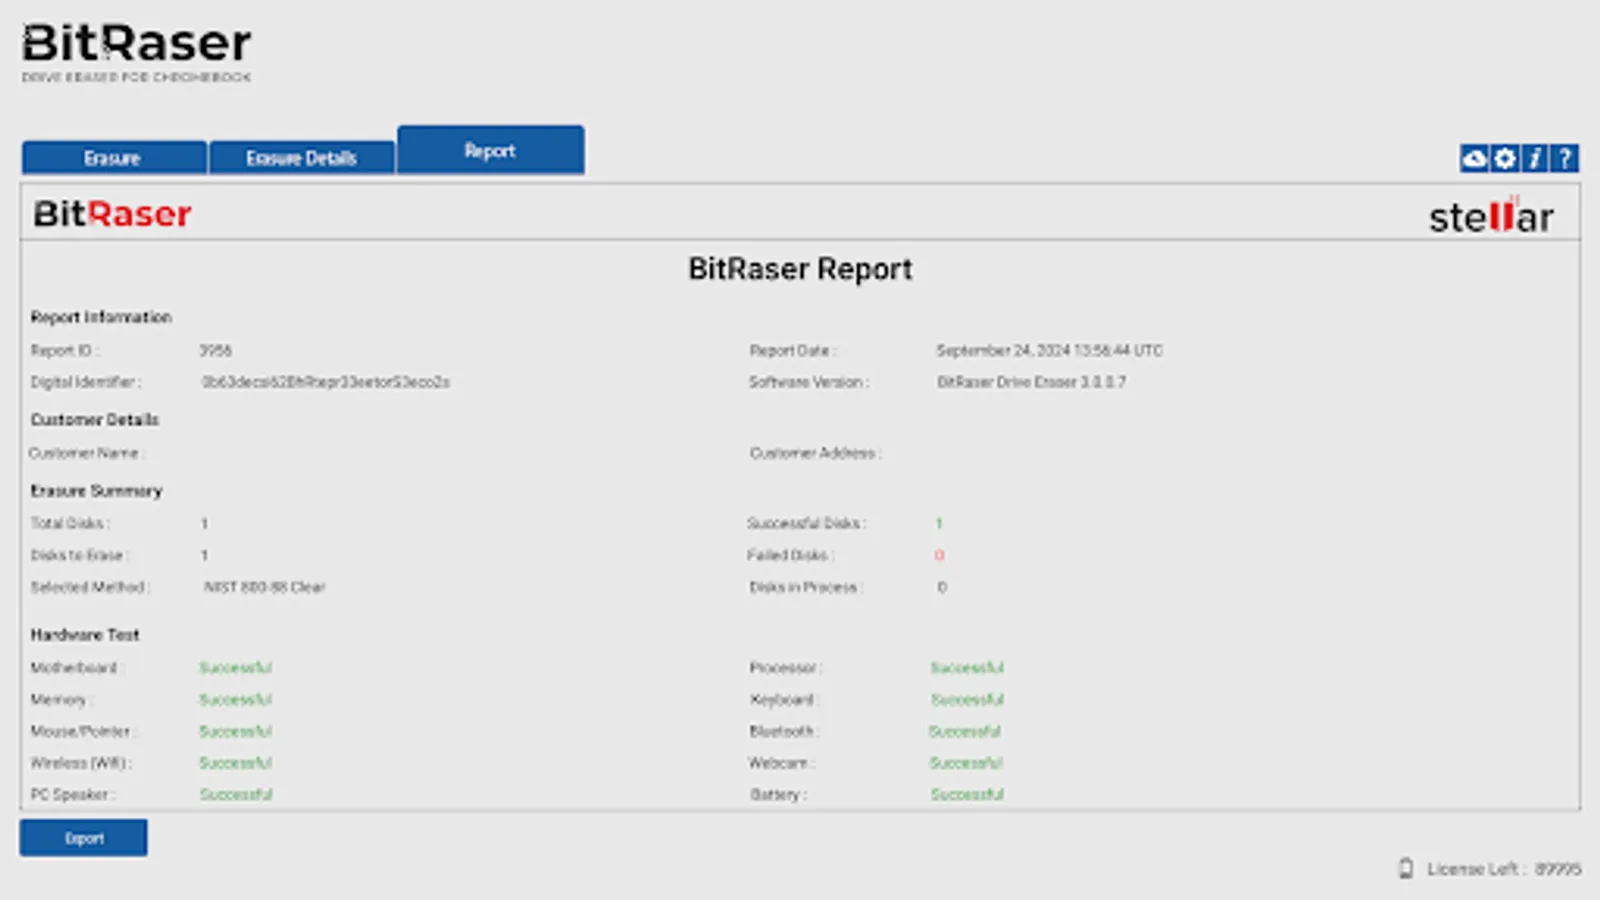Switch to the Erasure tab

pyautogui.click(x=114, y=157)
